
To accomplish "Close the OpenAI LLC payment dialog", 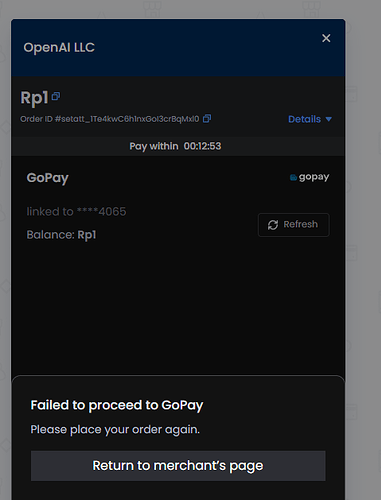I will click(326, 38).
